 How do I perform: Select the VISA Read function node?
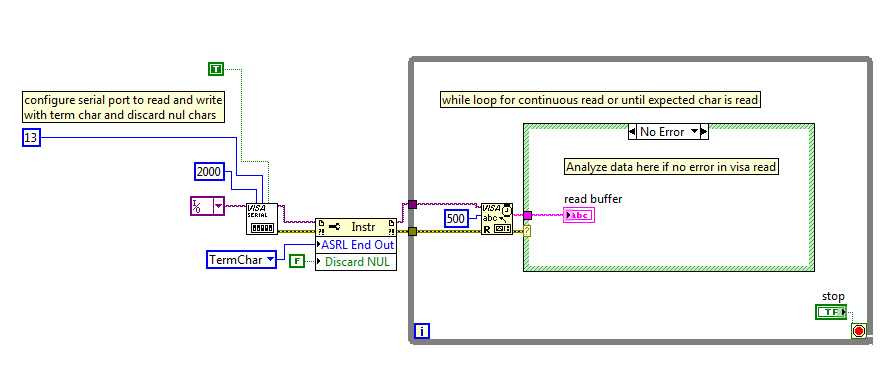point(497,219)
